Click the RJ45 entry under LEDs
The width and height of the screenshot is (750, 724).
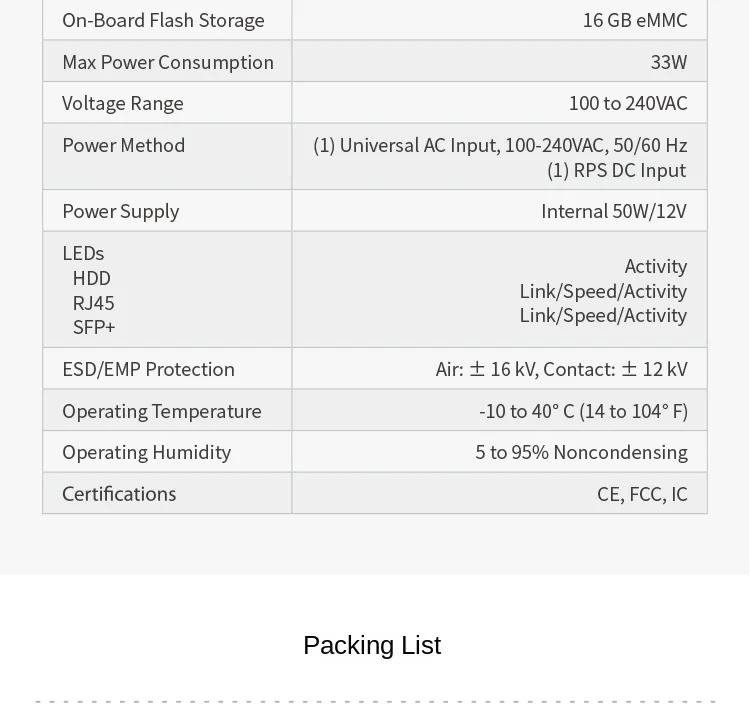(x=94, y=302)
